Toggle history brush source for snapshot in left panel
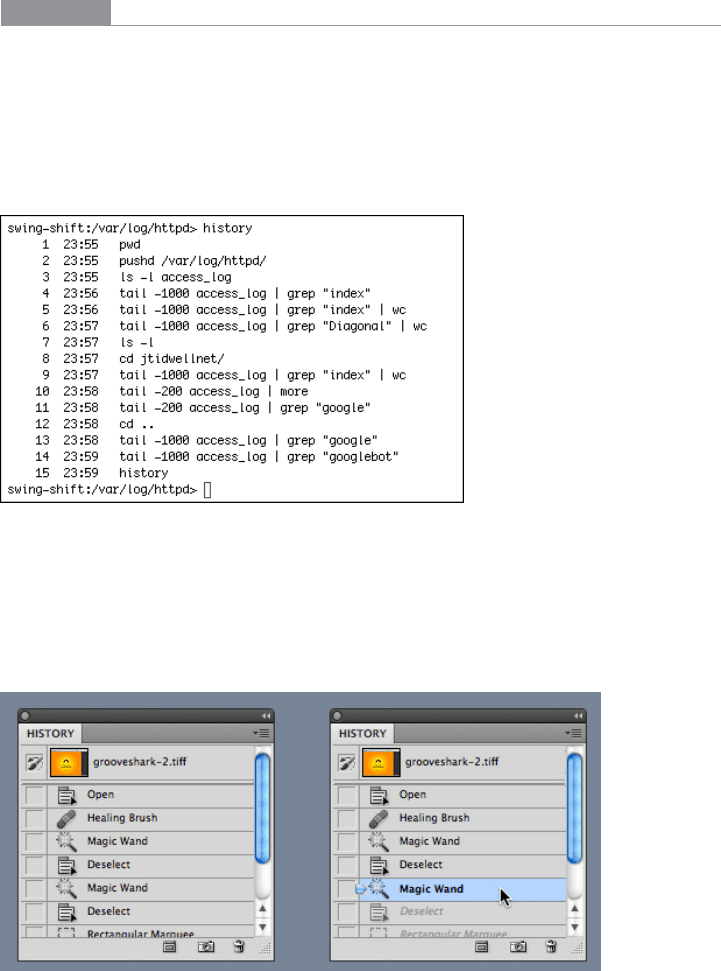This screenshot has width=721, height=971. (35, 762)
